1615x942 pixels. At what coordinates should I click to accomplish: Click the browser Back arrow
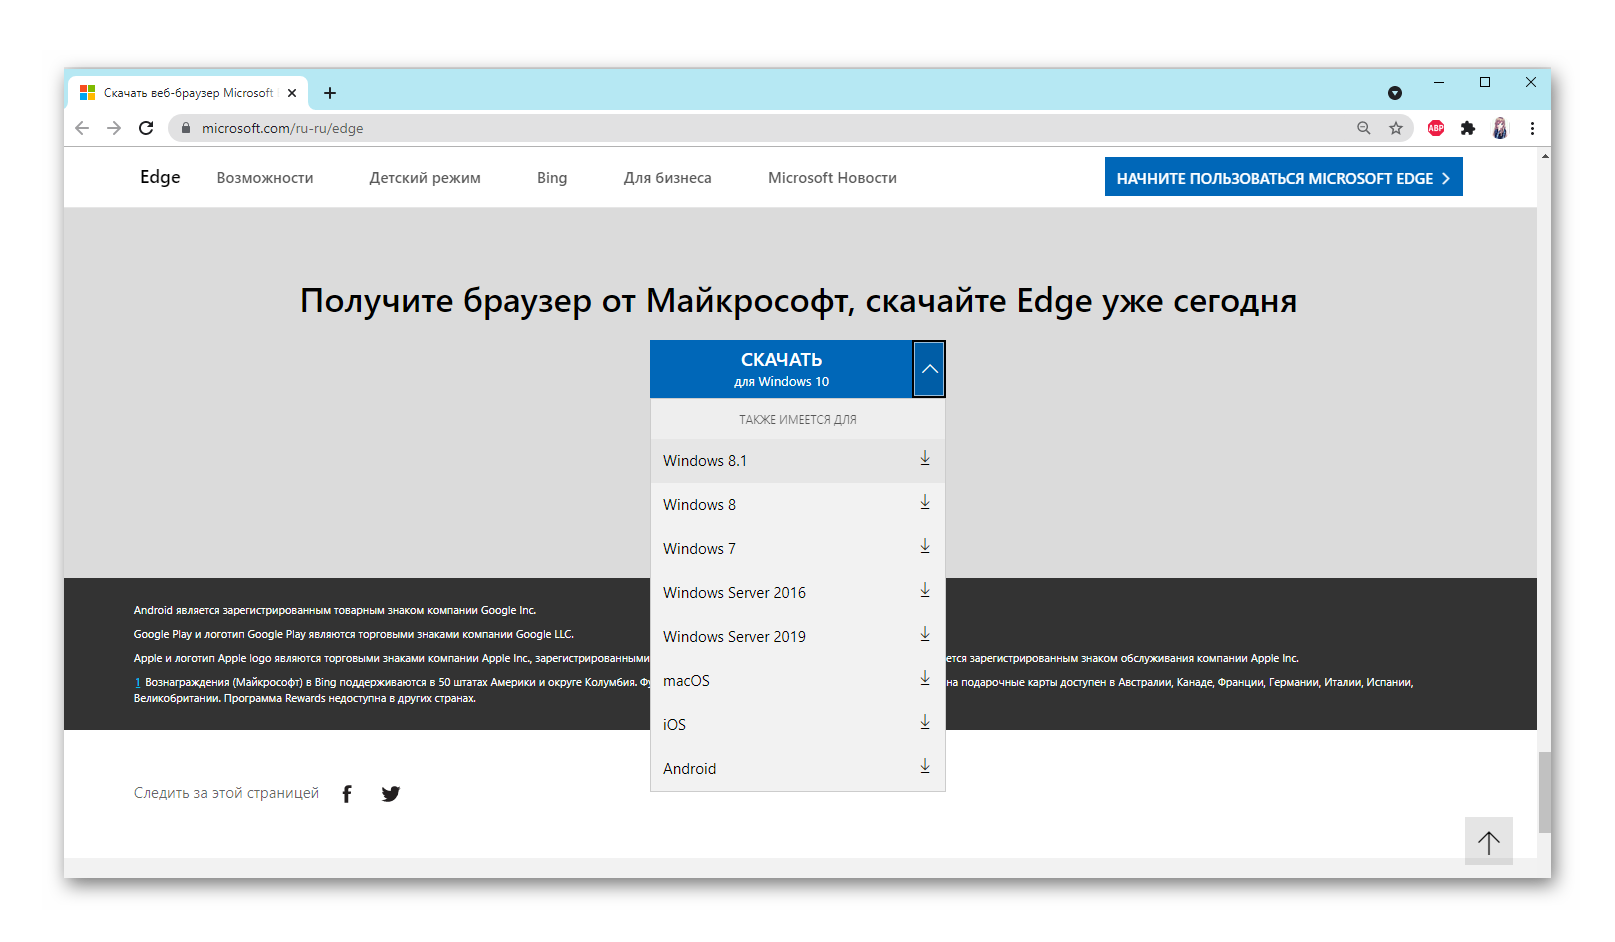click(x=82, y=128)
